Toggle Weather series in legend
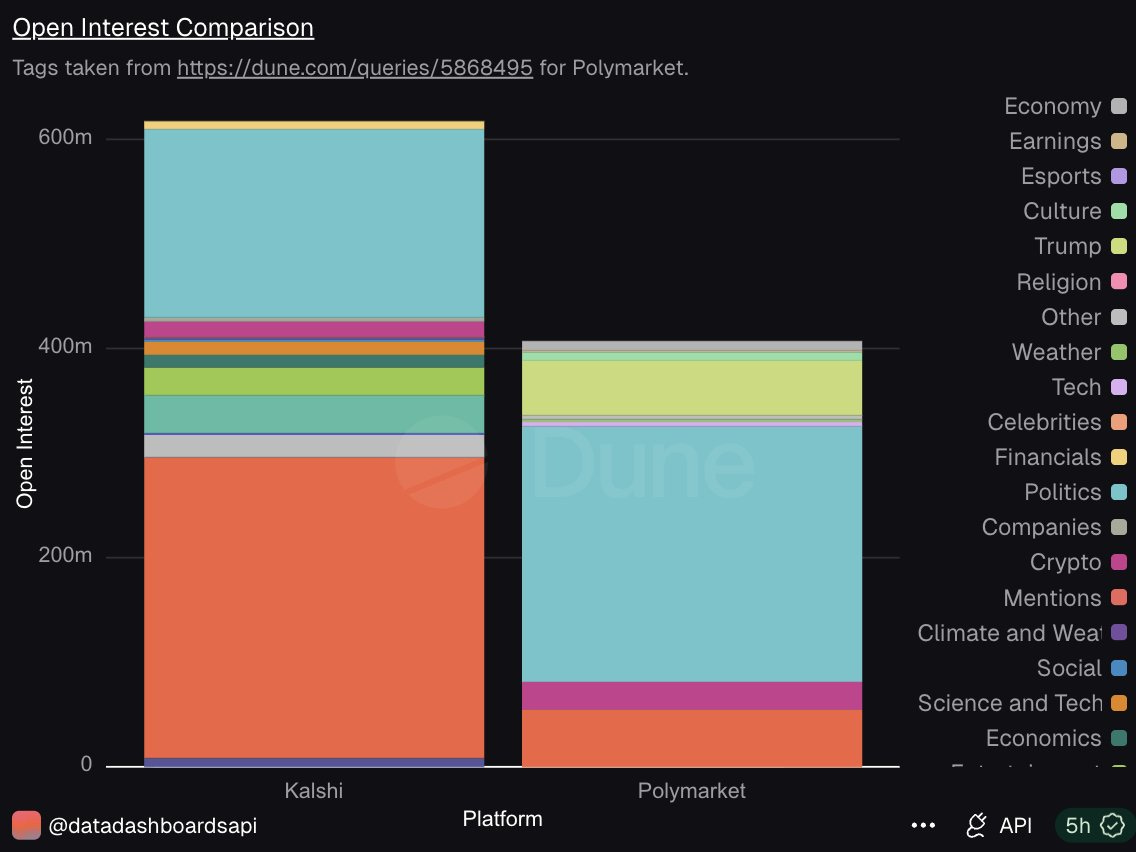This screenshot has width=1136, height=852. tap(1069, 352)
